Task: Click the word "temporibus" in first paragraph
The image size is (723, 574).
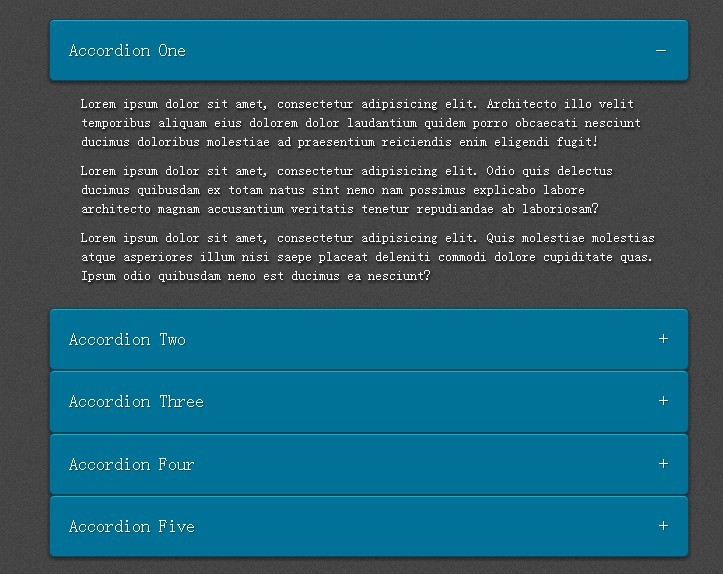Action: tap(116, 123)
